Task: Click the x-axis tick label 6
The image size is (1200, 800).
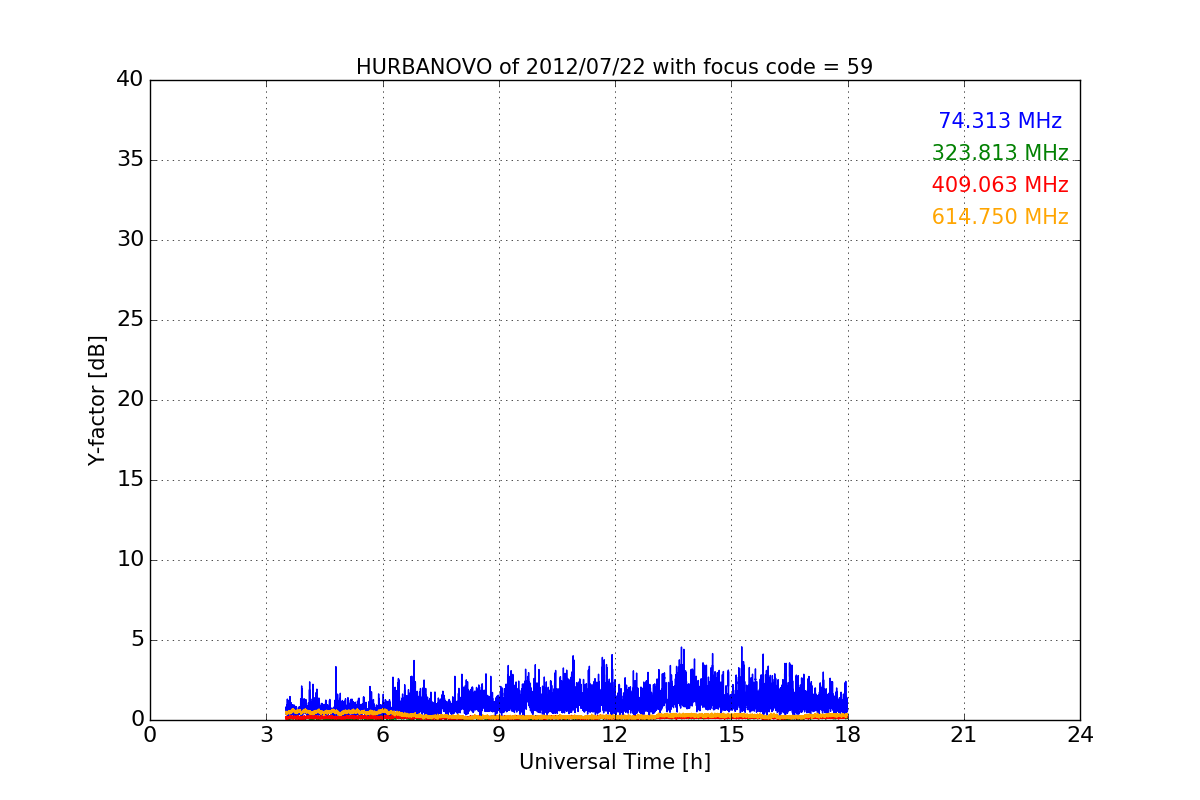Action: [x=383, y=735]
